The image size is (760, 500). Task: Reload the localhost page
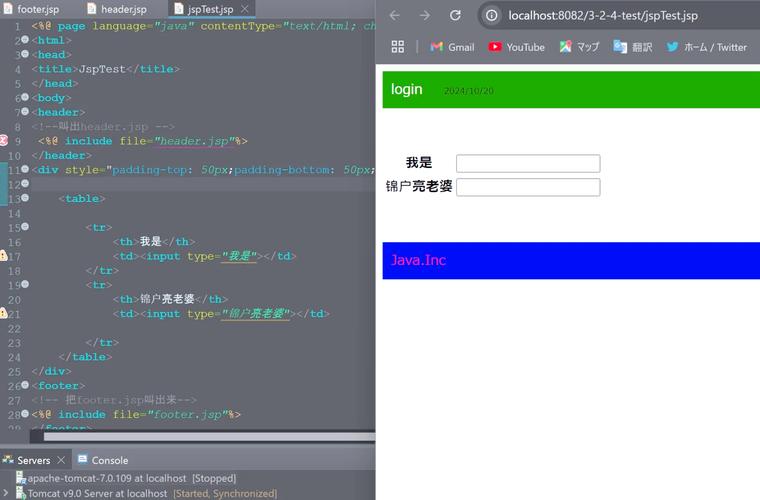[456, 15]
